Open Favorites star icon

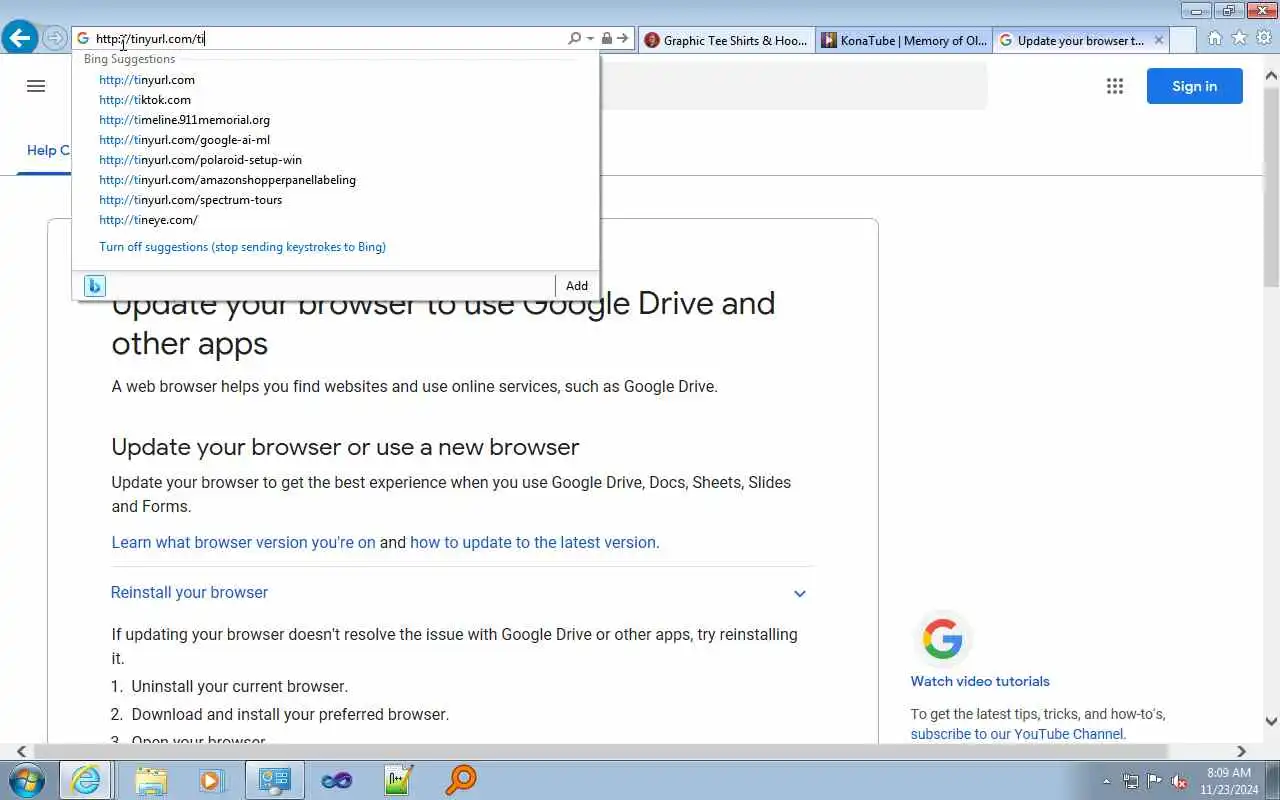[x=1239, y=38]
